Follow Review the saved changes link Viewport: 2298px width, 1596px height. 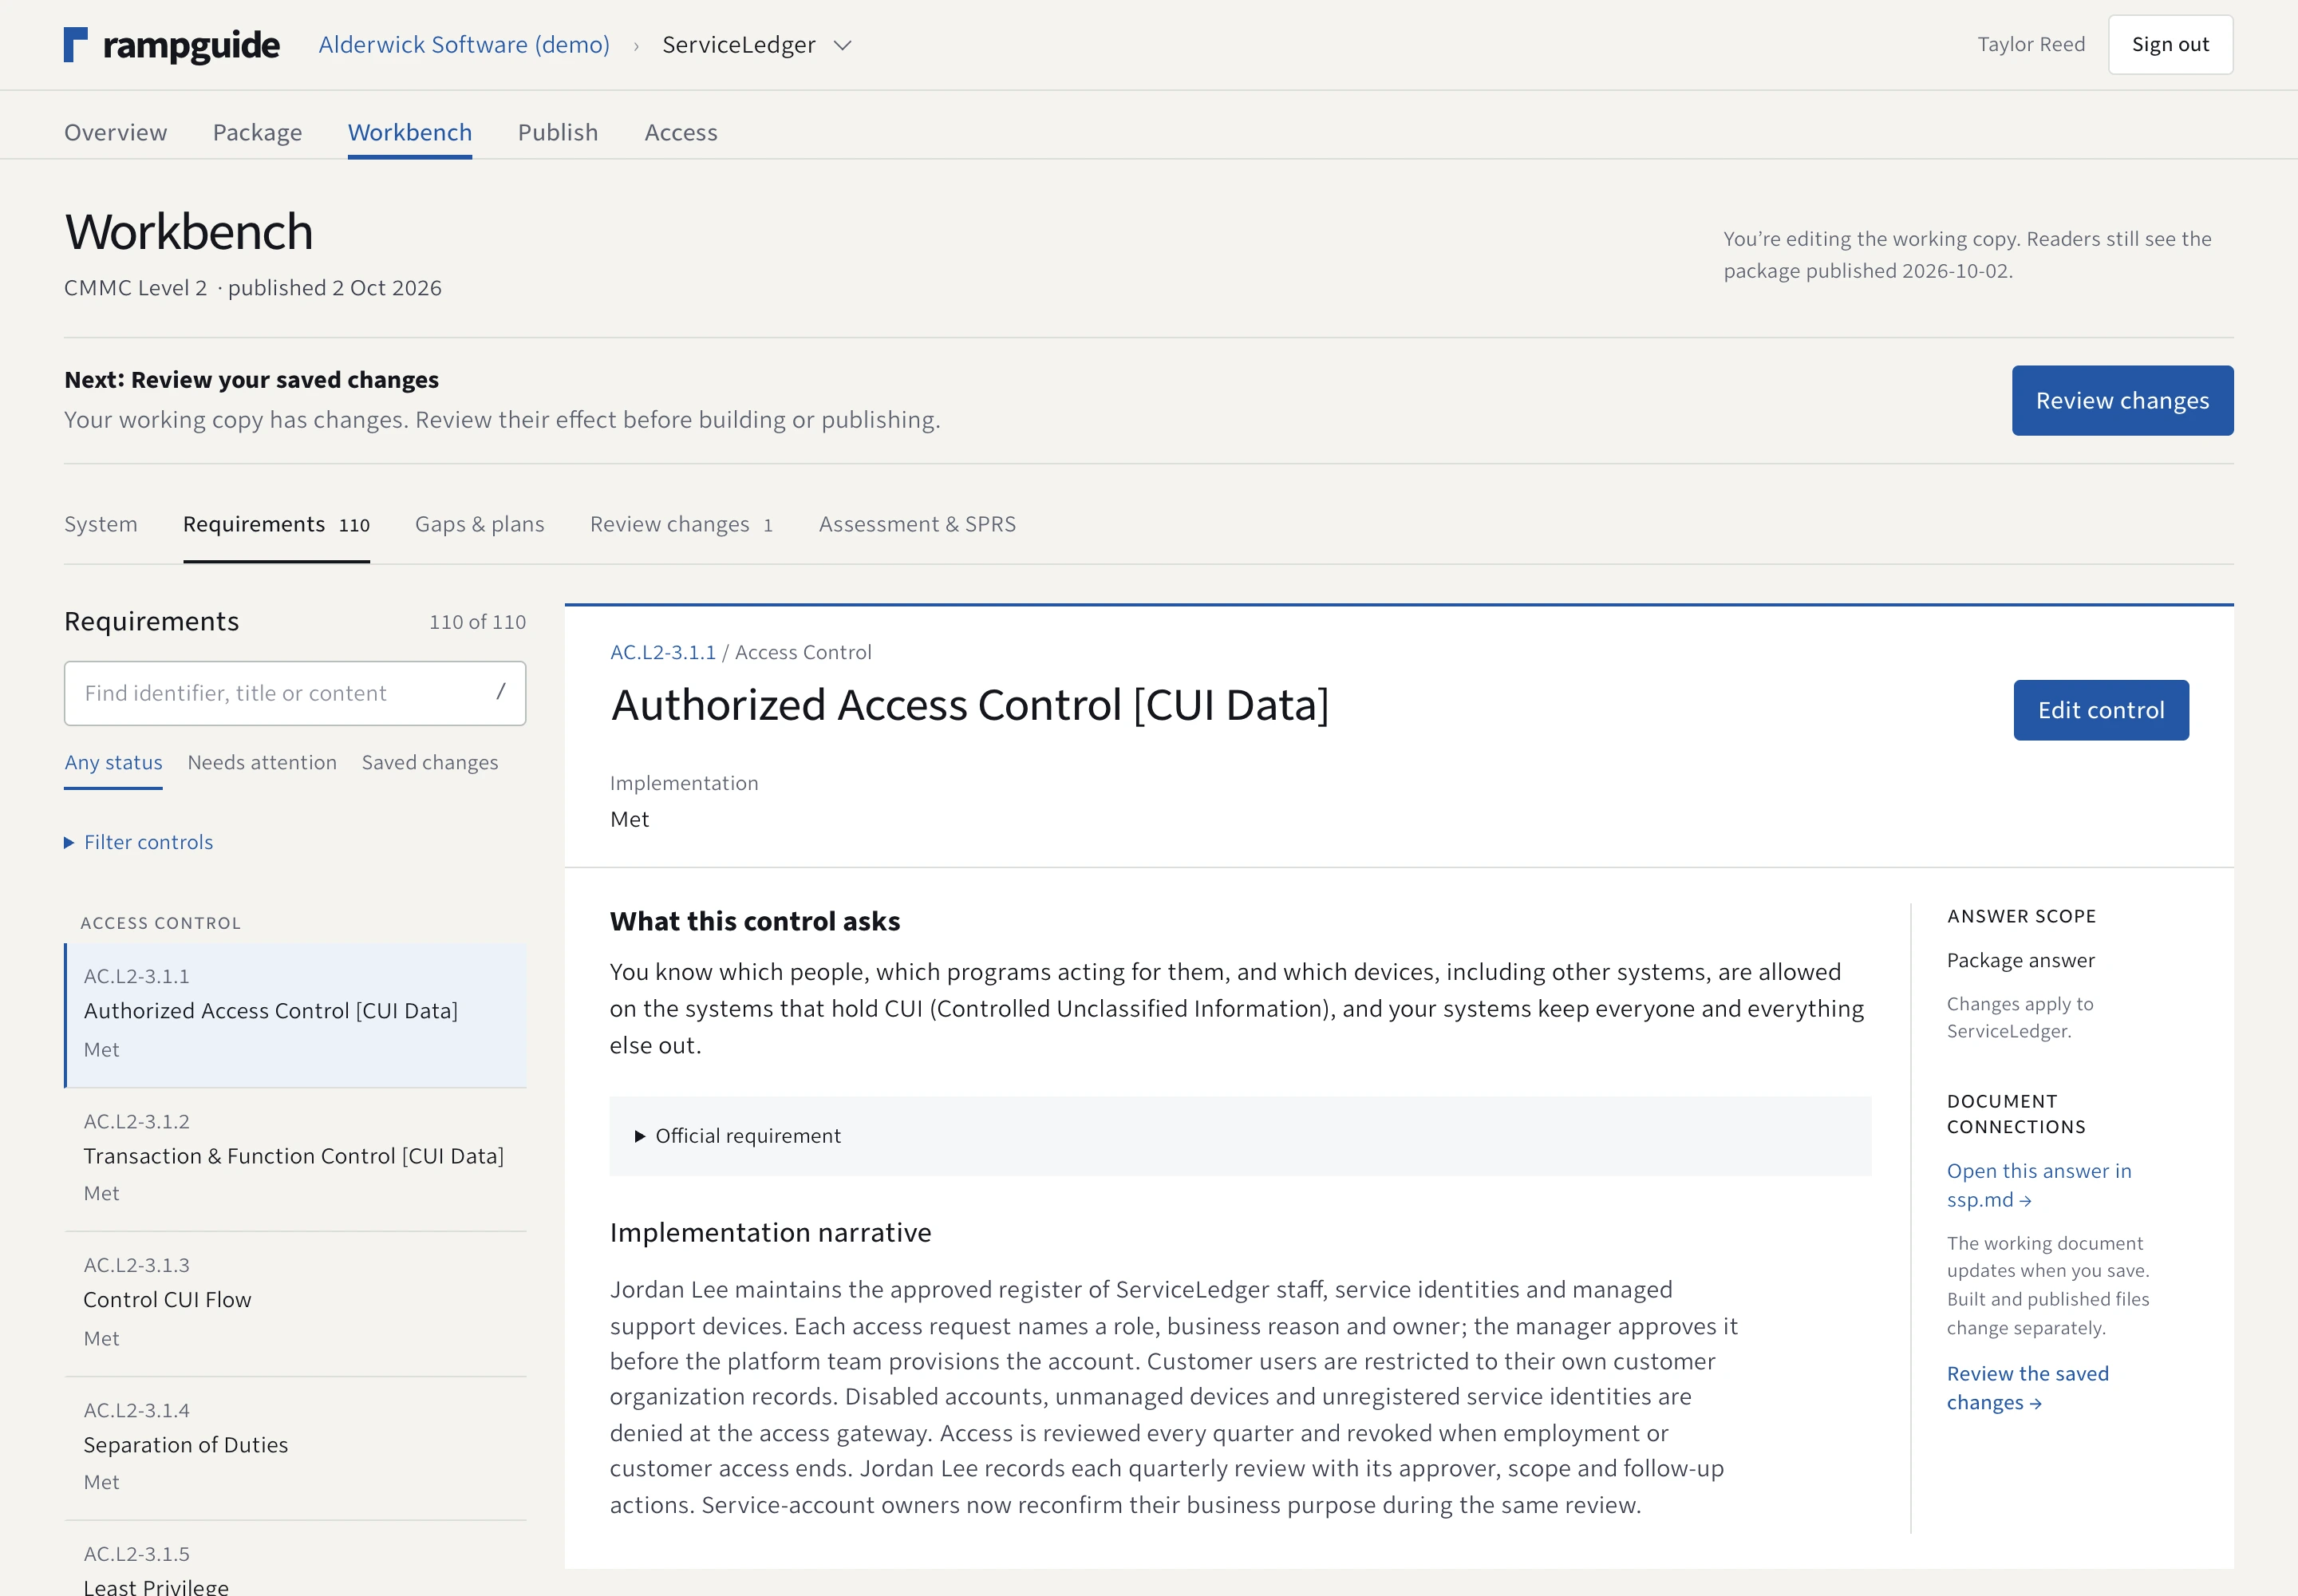(2027, 1388)
